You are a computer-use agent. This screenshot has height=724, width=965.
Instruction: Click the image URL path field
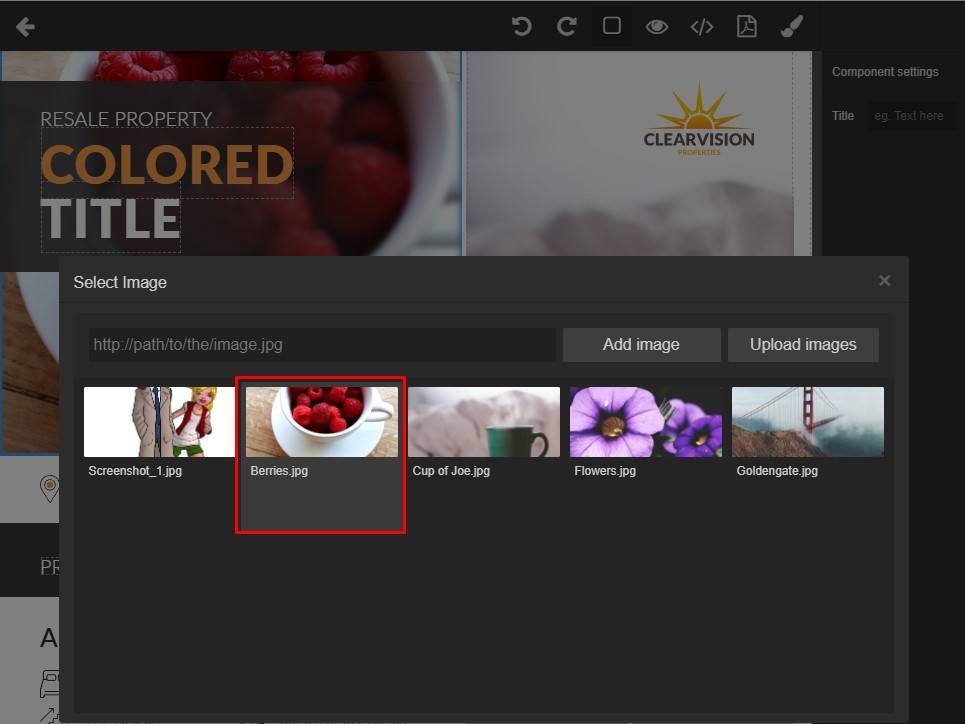click(x=321, y=344)
